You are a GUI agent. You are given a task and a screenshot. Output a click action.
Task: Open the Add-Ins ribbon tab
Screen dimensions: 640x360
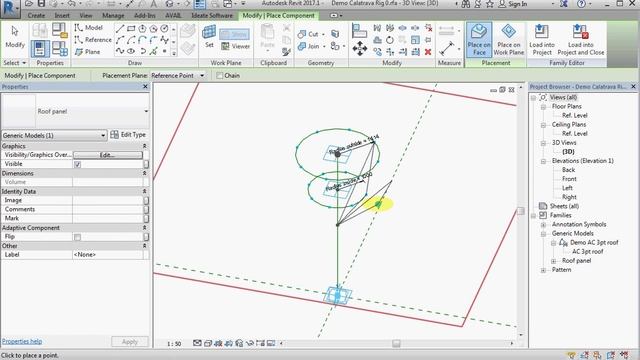pos(144,16)
